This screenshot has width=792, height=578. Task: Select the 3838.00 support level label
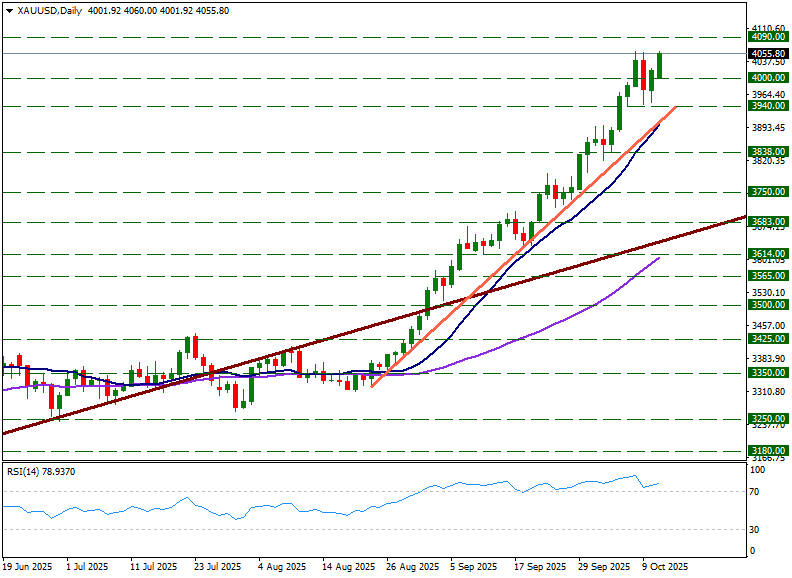point(767,152)
